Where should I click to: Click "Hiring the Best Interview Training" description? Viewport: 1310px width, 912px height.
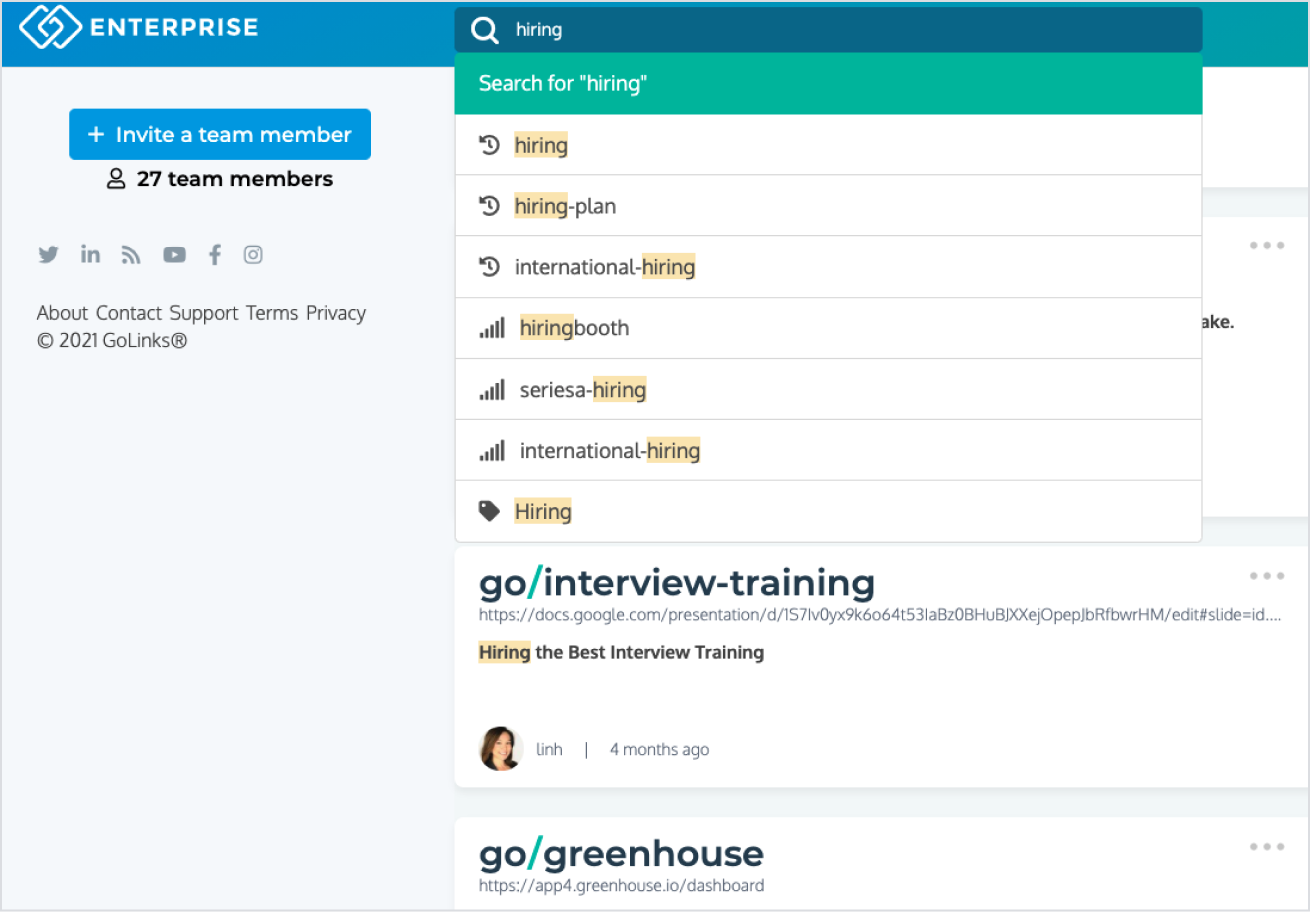tap(621, 653)
